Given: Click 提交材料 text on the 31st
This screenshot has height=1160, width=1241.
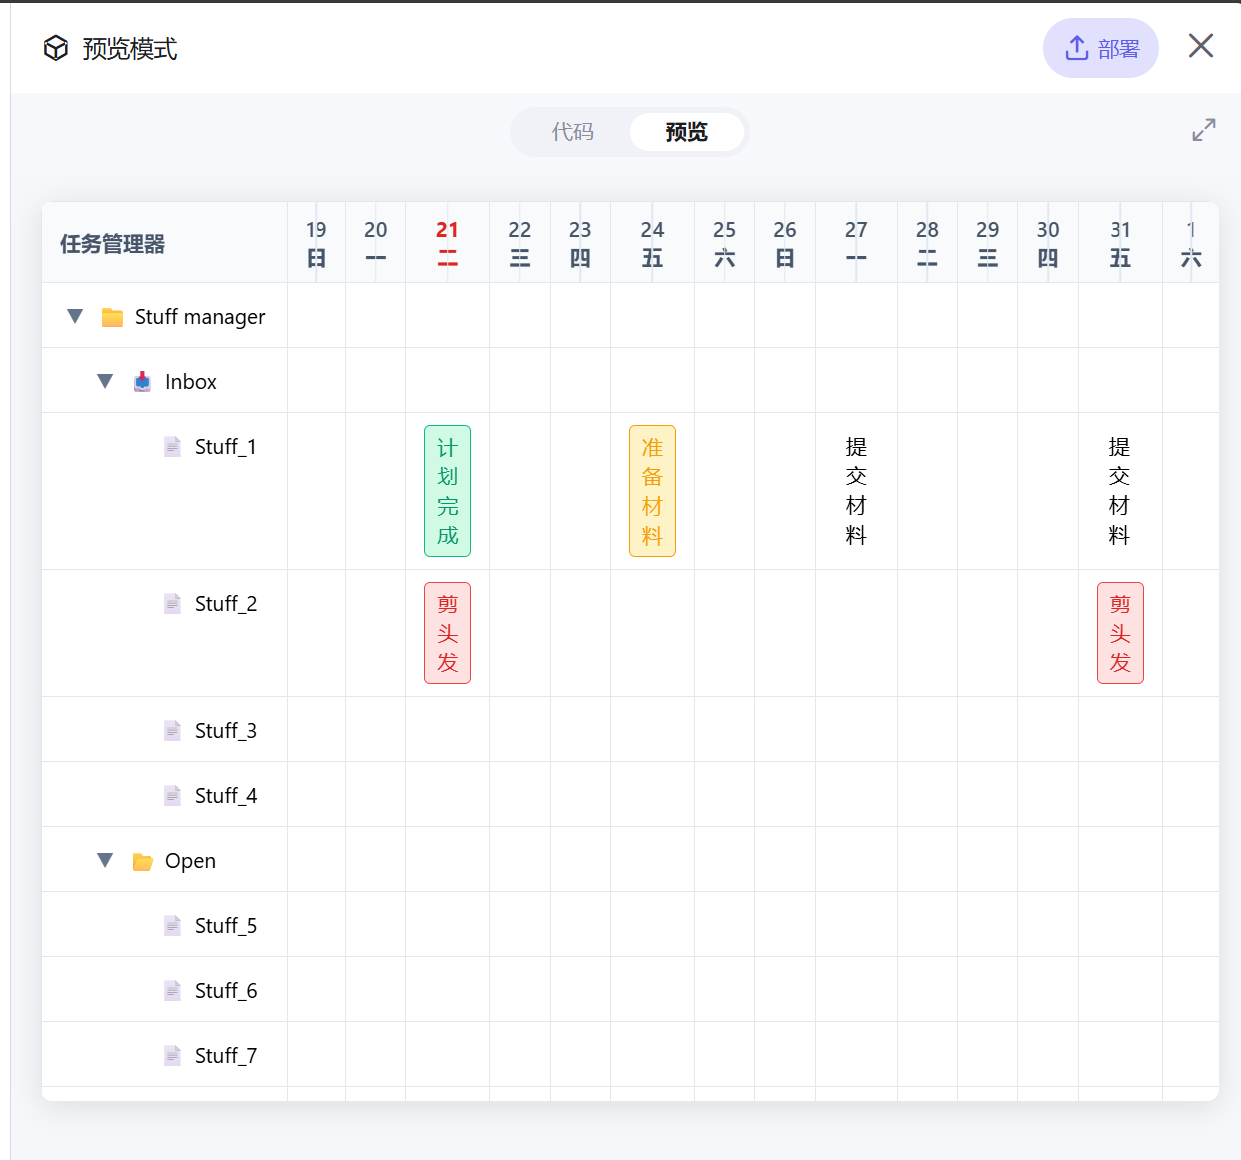Looking at the screenshot, I should click(1120, 491).
